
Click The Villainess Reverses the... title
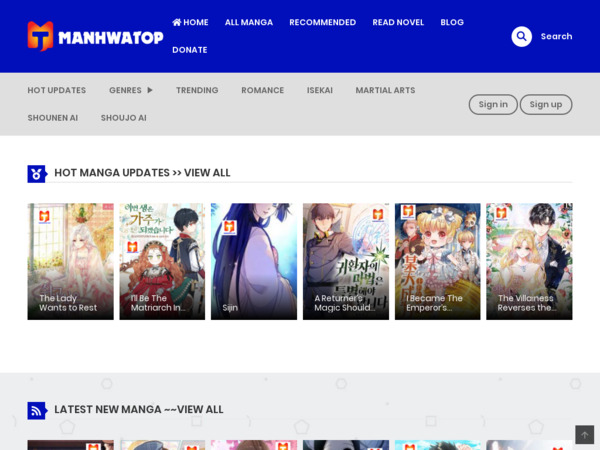click(527, 303)
